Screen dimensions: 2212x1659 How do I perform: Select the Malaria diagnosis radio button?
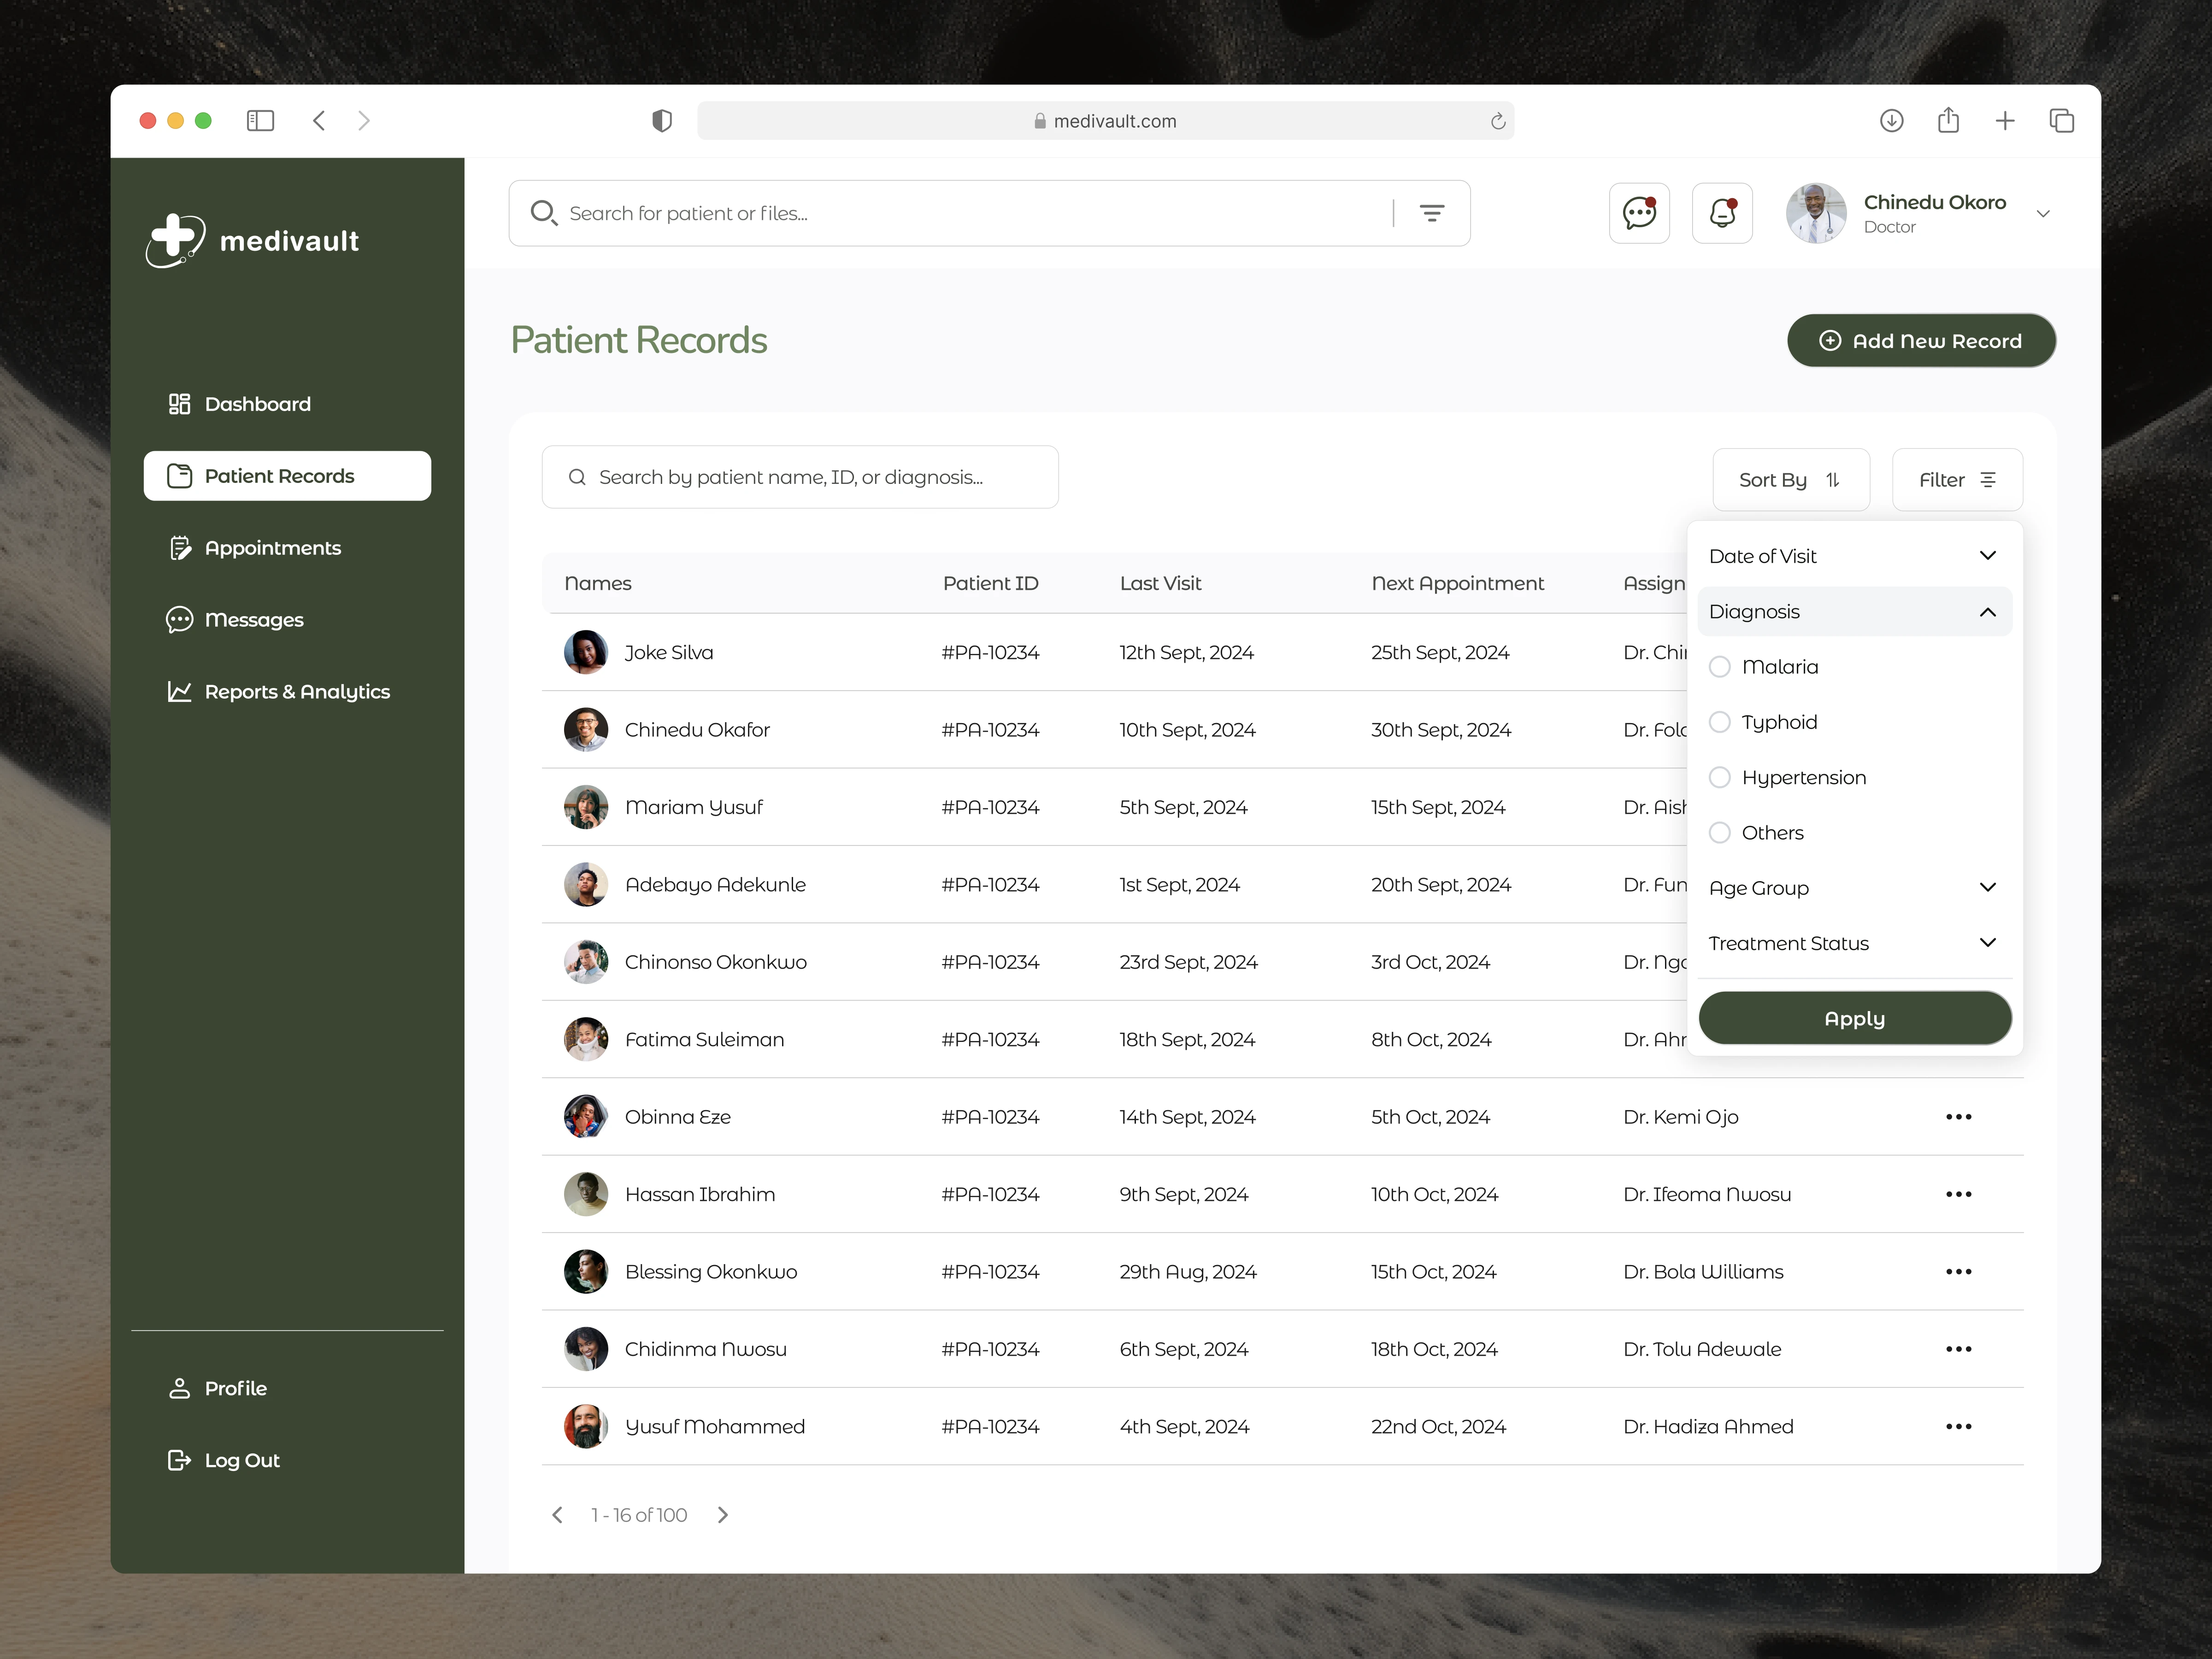[x=1719, y=667]
